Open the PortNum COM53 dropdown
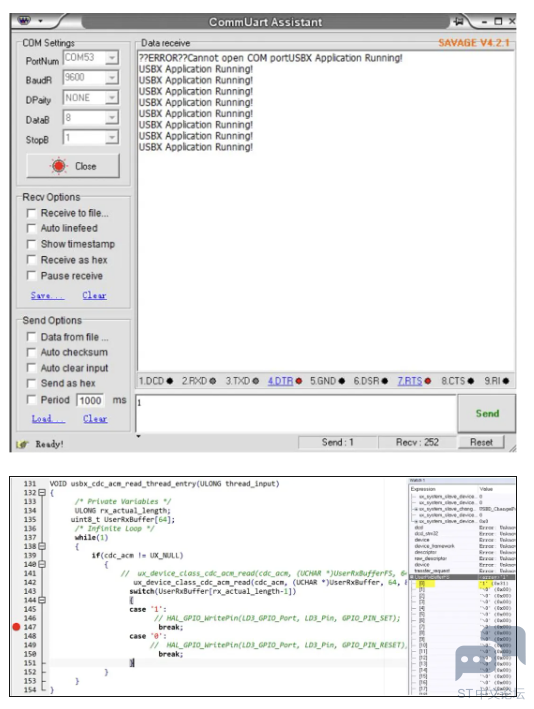Image resolution: width=534 pixels, height=709 pixels. [111, 58]
